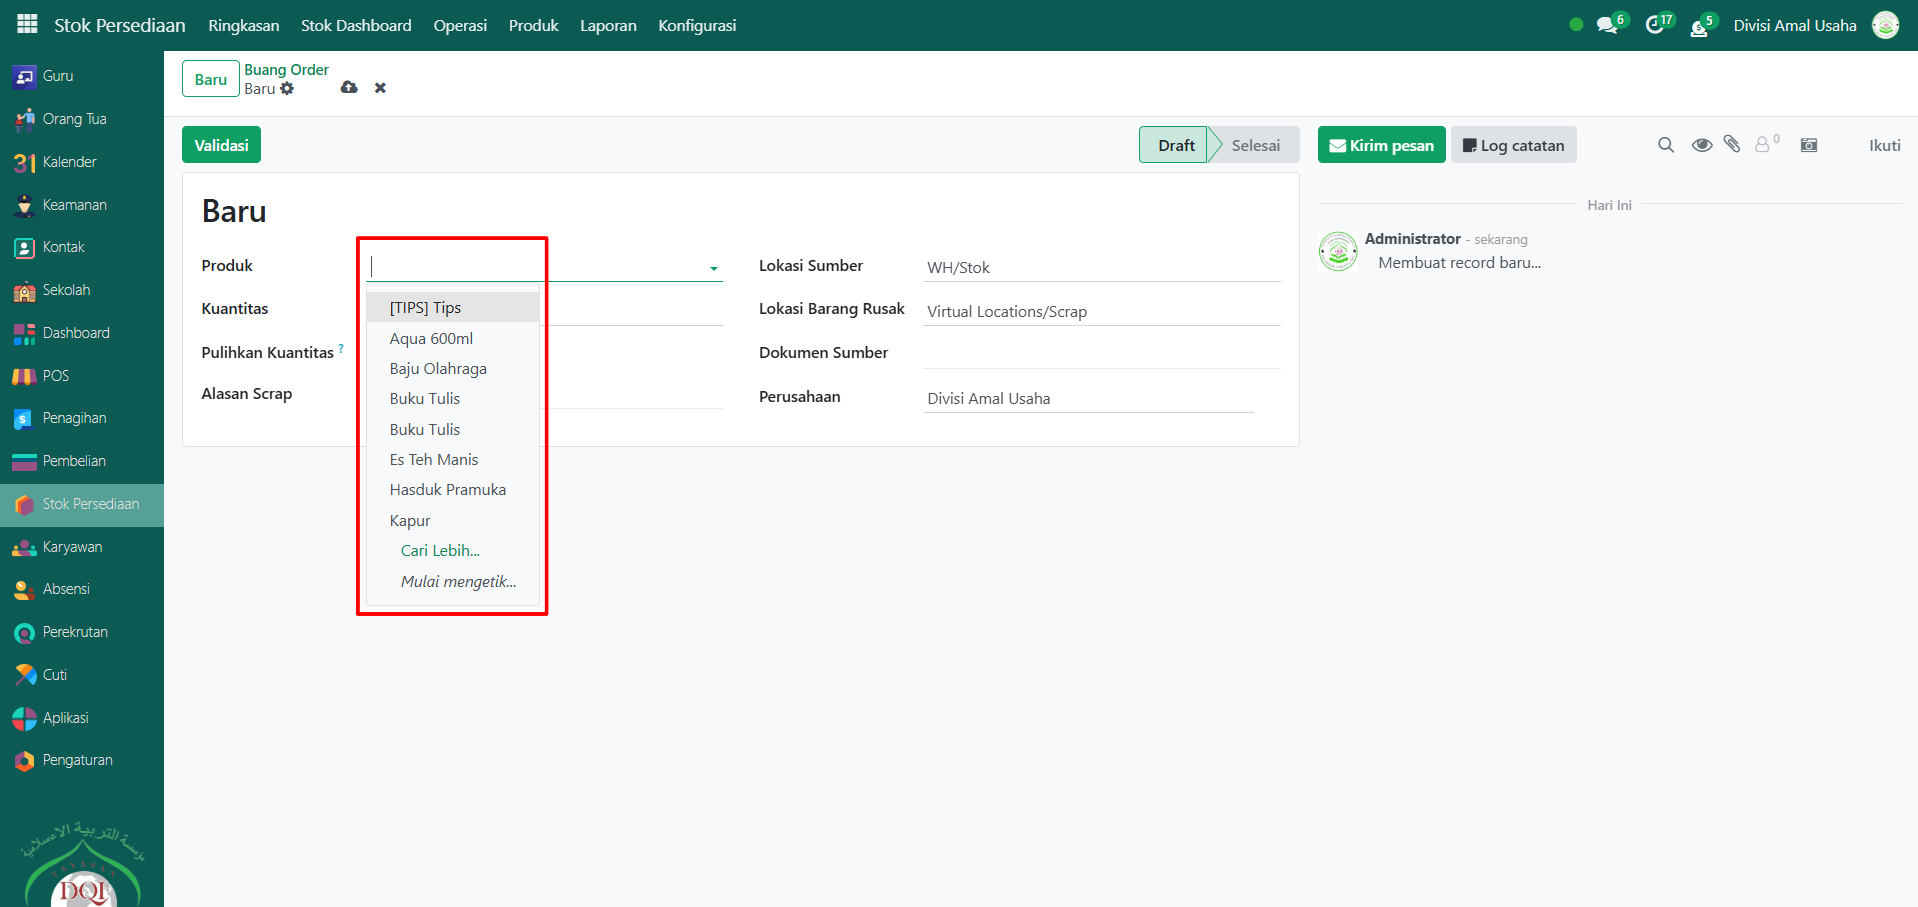Open the Konfigurasi menu
The width and height of the screenshot is (1918, 907).
pyautogui.click(x=697, y=26)
